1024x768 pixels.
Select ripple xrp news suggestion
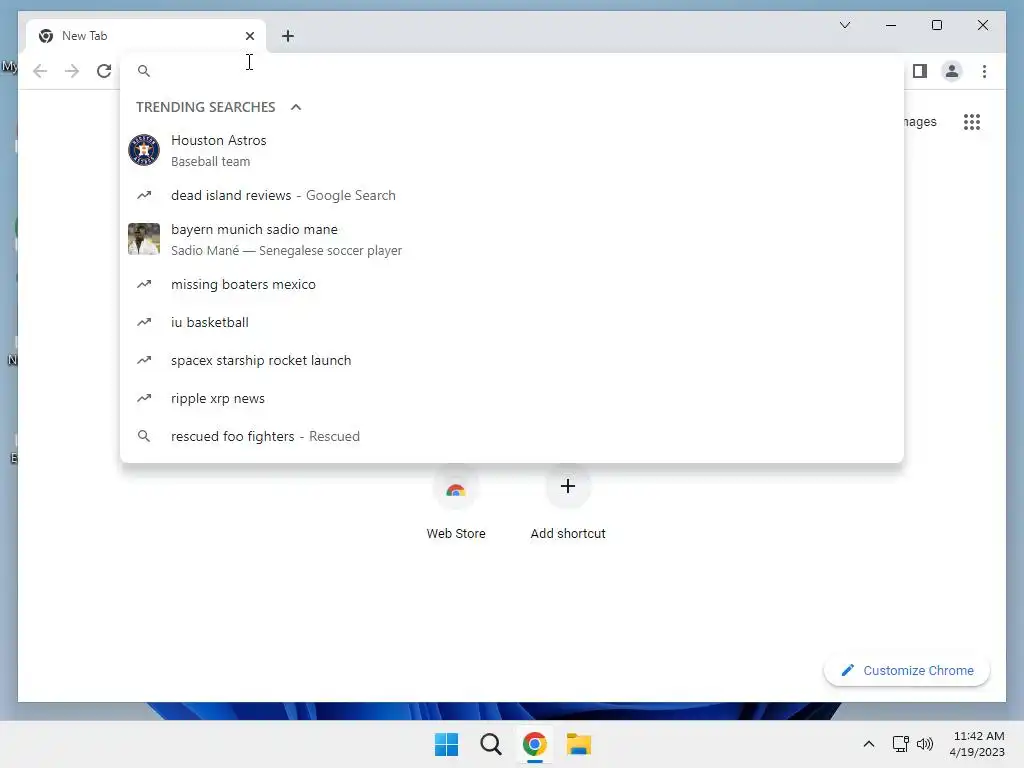point(512,398)
